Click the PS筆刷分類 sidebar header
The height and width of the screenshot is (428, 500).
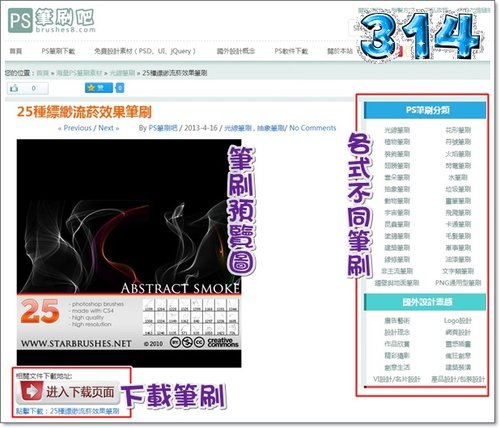(x=425, y=110)
